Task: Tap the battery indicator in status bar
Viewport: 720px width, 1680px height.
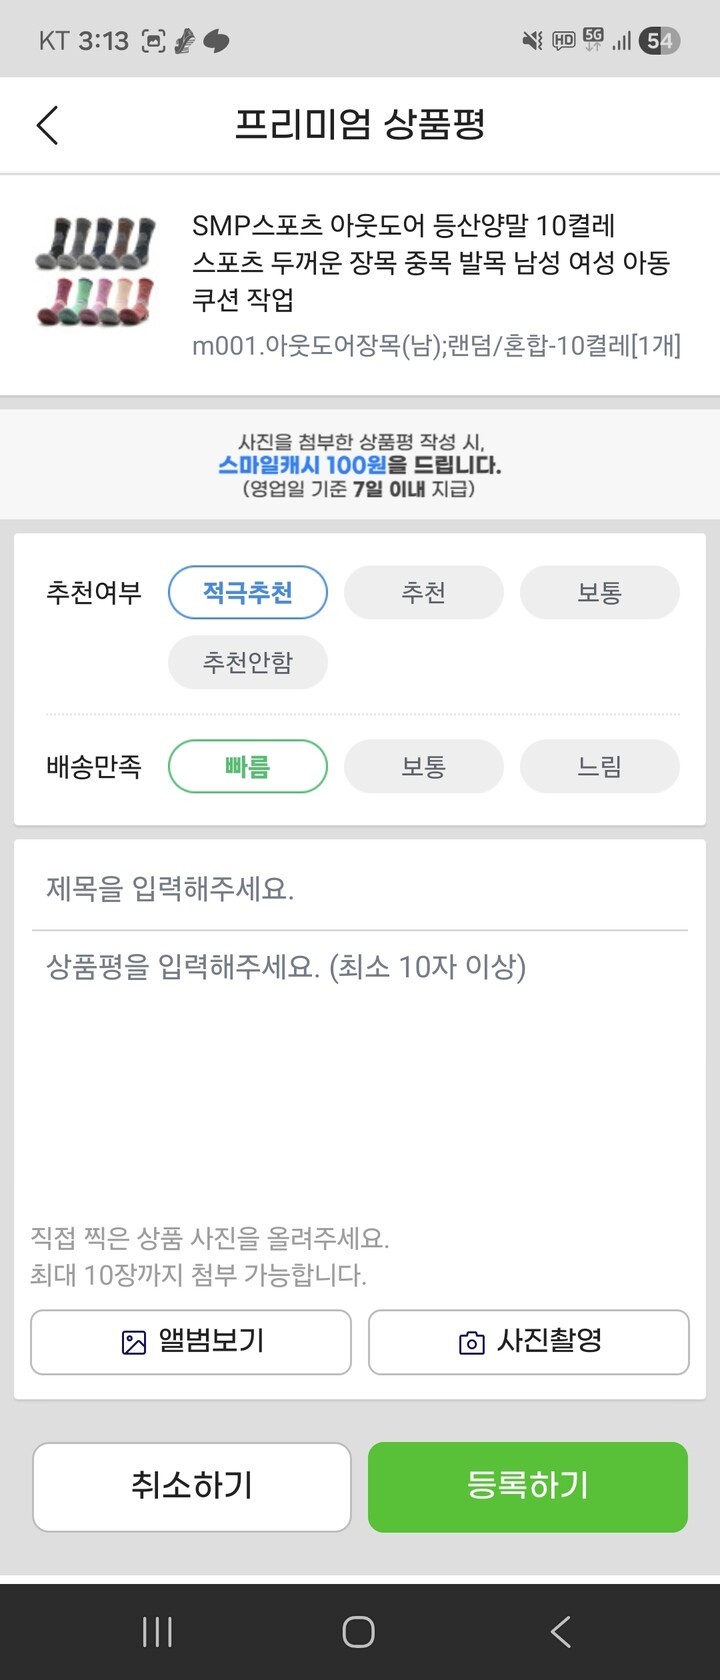Action: point(660,40)
